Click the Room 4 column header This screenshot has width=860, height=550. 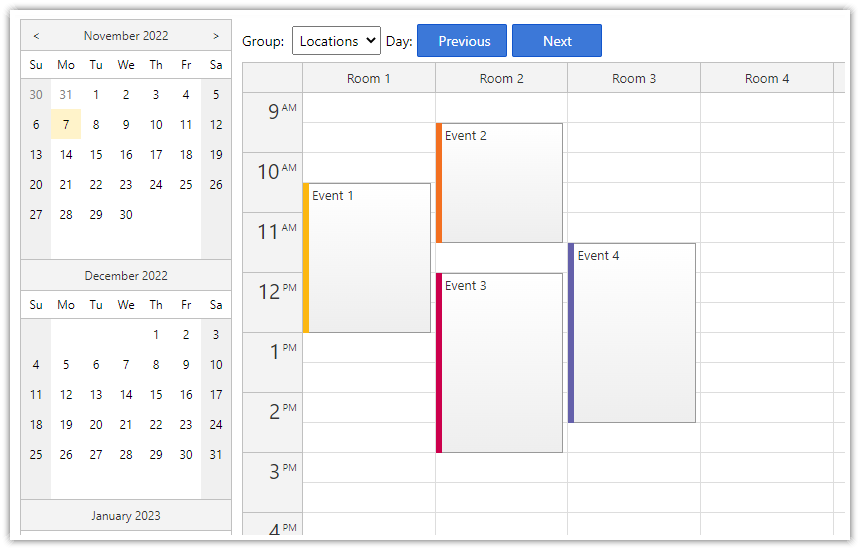click(x=766, y=78)
